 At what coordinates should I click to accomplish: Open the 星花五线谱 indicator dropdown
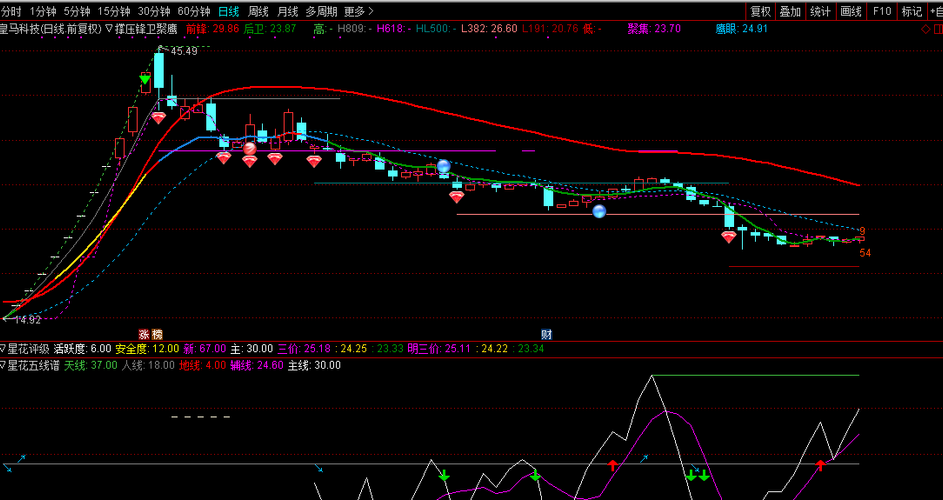pyautogui.click(x=30, y=365)
